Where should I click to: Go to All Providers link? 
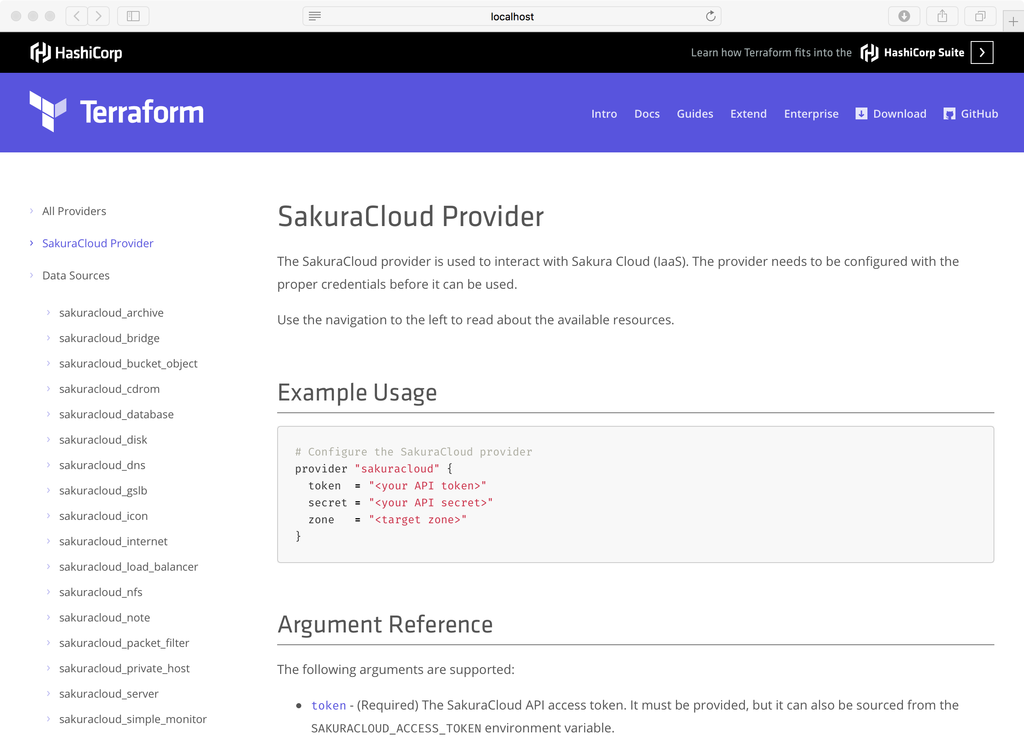74,211
